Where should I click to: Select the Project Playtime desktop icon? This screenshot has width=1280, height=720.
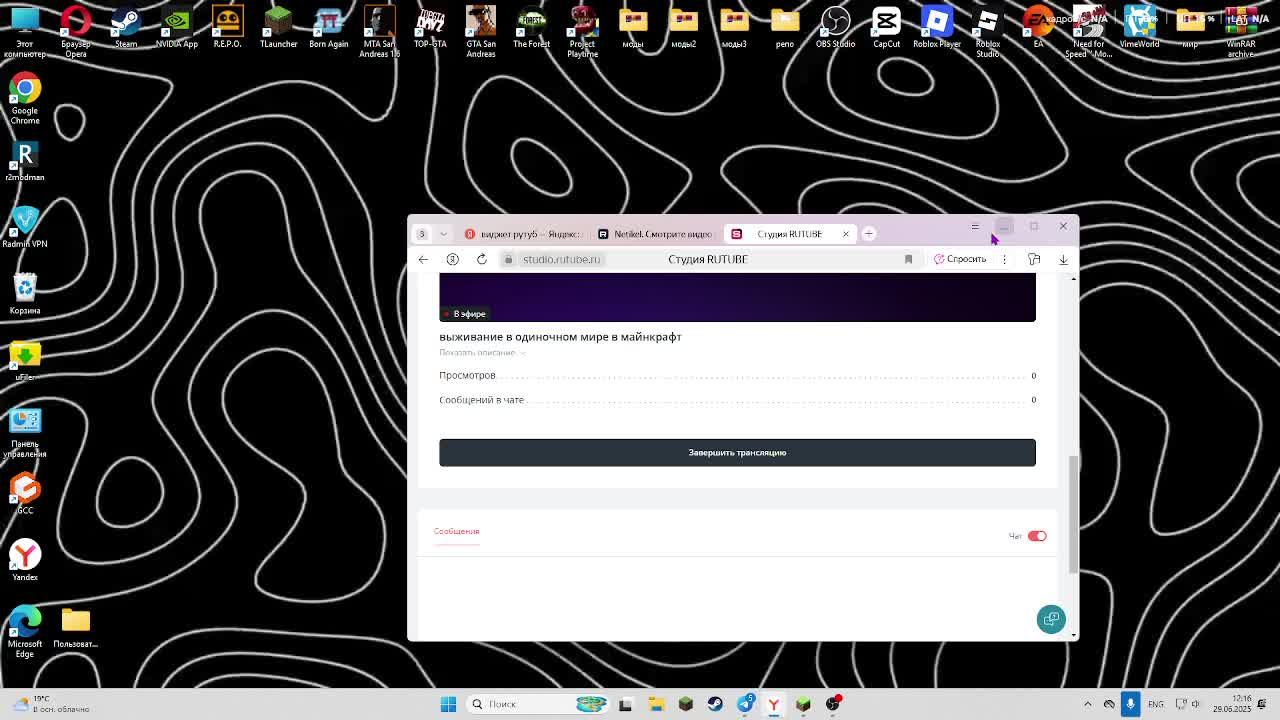pyautogui.click(x=583, y=31)
